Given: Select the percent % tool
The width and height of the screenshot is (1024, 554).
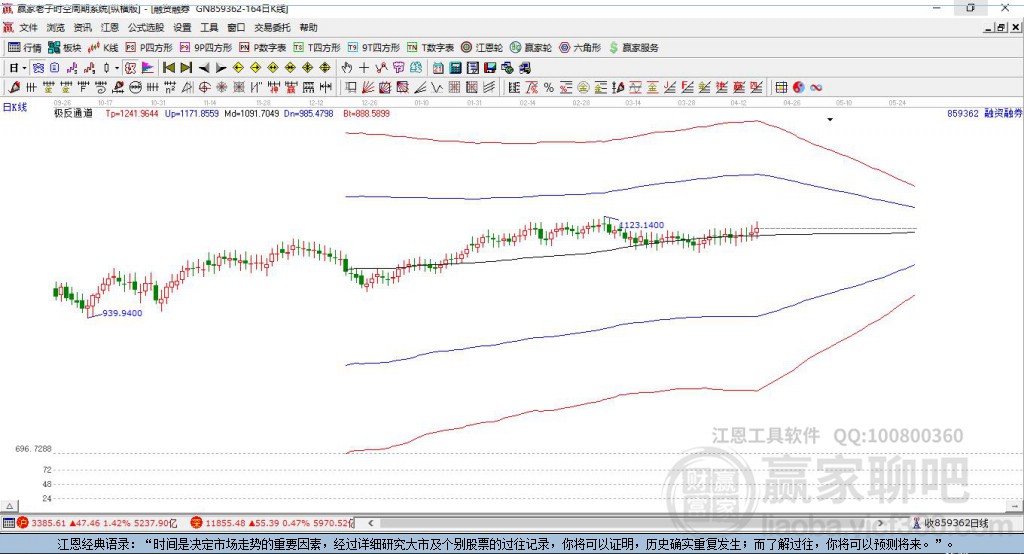Looking at the screenshot, I should click(549, 88).
